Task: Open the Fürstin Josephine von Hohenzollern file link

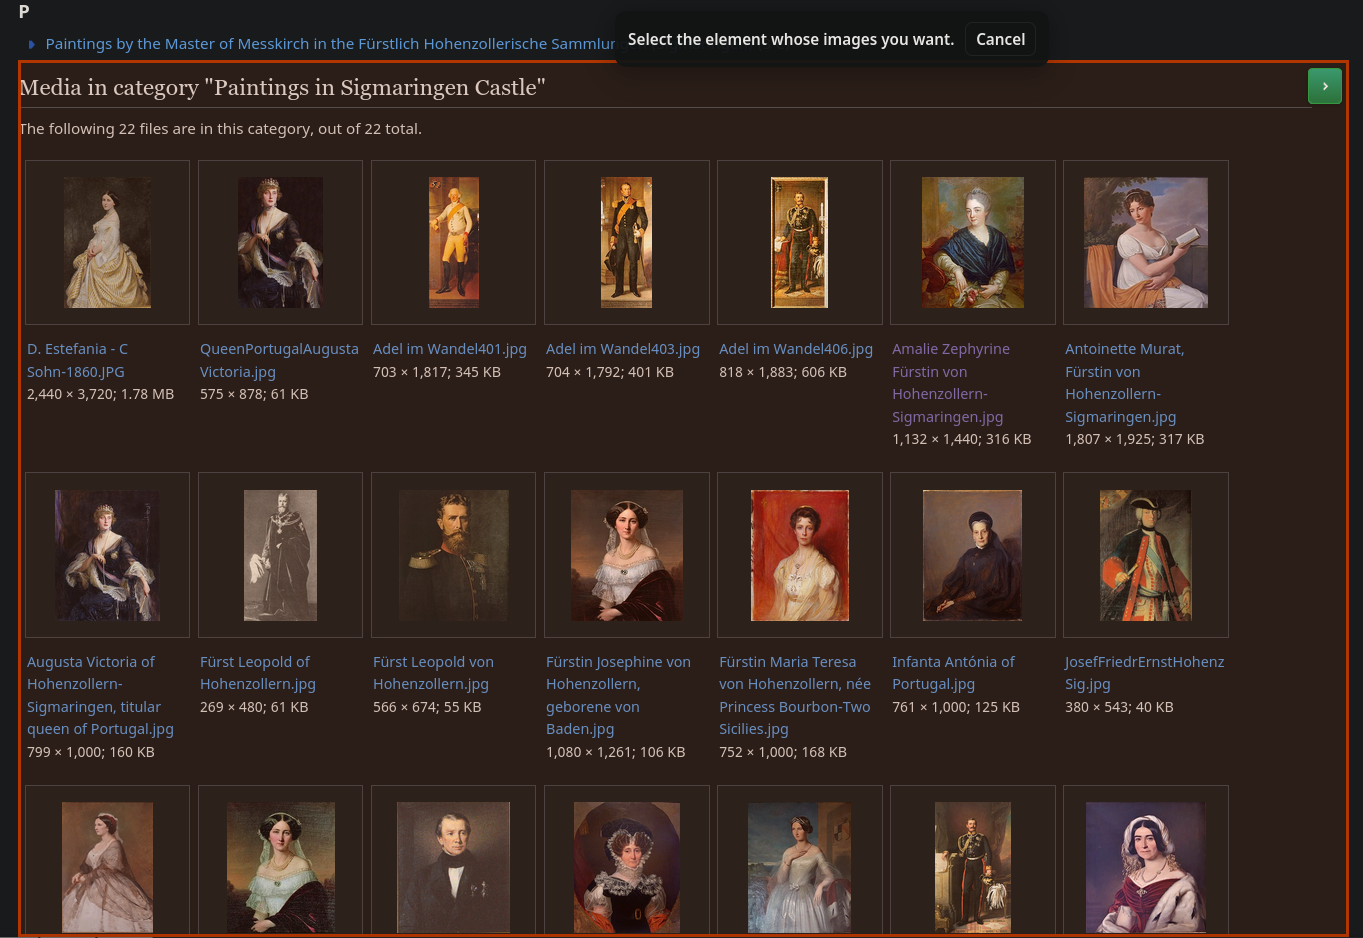Action: click(618, 695)
